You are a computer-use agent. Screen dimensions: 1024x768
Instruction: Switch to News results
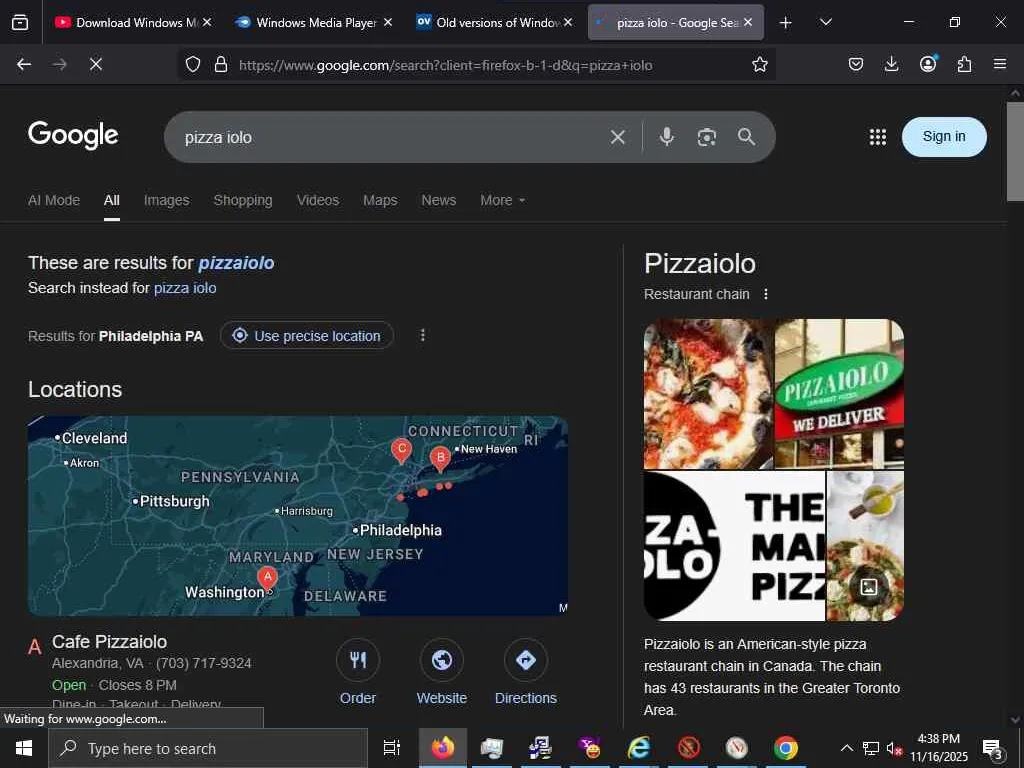coord(438,200)
